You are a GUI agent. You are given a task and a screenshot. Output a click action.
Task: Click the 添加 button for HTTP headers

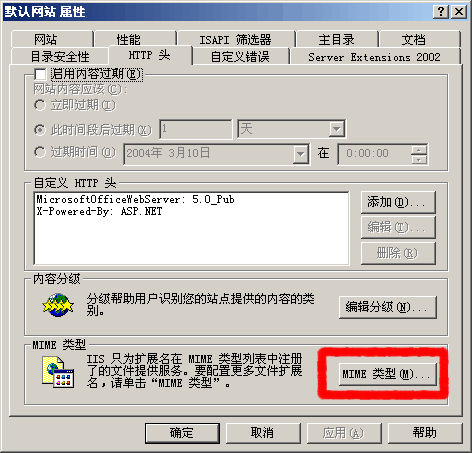(398, 202)
